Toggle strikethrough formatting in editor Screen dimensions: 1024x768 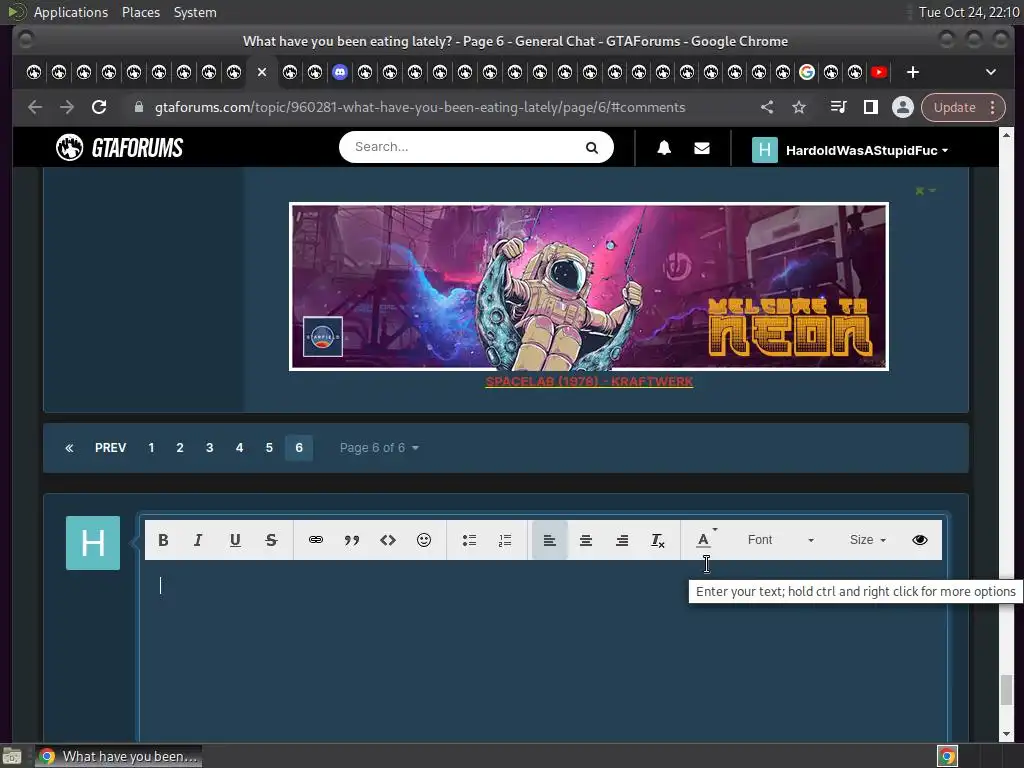tap(271, 540)
